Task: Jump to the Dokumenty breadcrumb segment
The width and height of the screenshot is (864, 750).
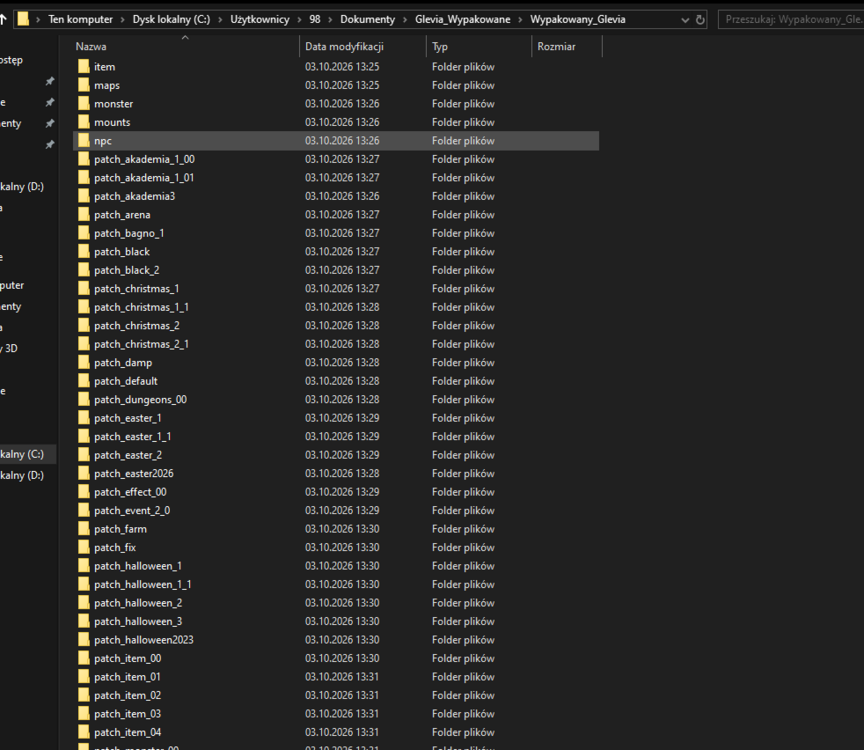Action: [368, 19]
